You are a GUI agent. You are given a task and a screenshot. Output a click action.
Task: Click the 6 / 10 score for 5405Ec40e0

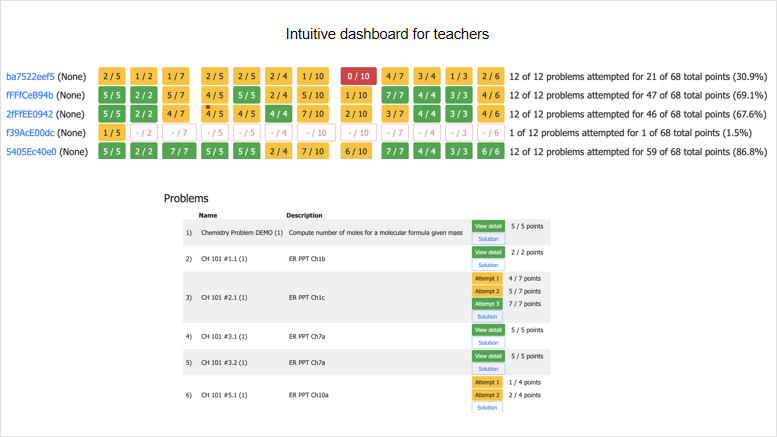pos(357,152)
